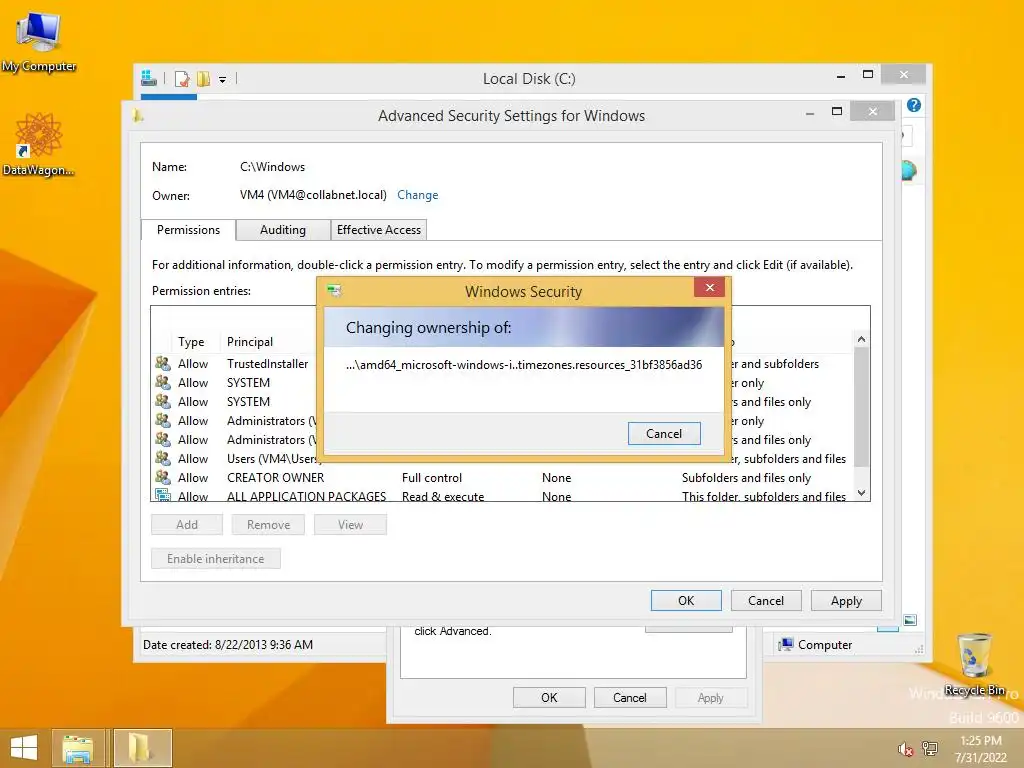Select the folder window taskbar button
Image resolution: width=1024 pixels, height=768 pixels.
142,748
